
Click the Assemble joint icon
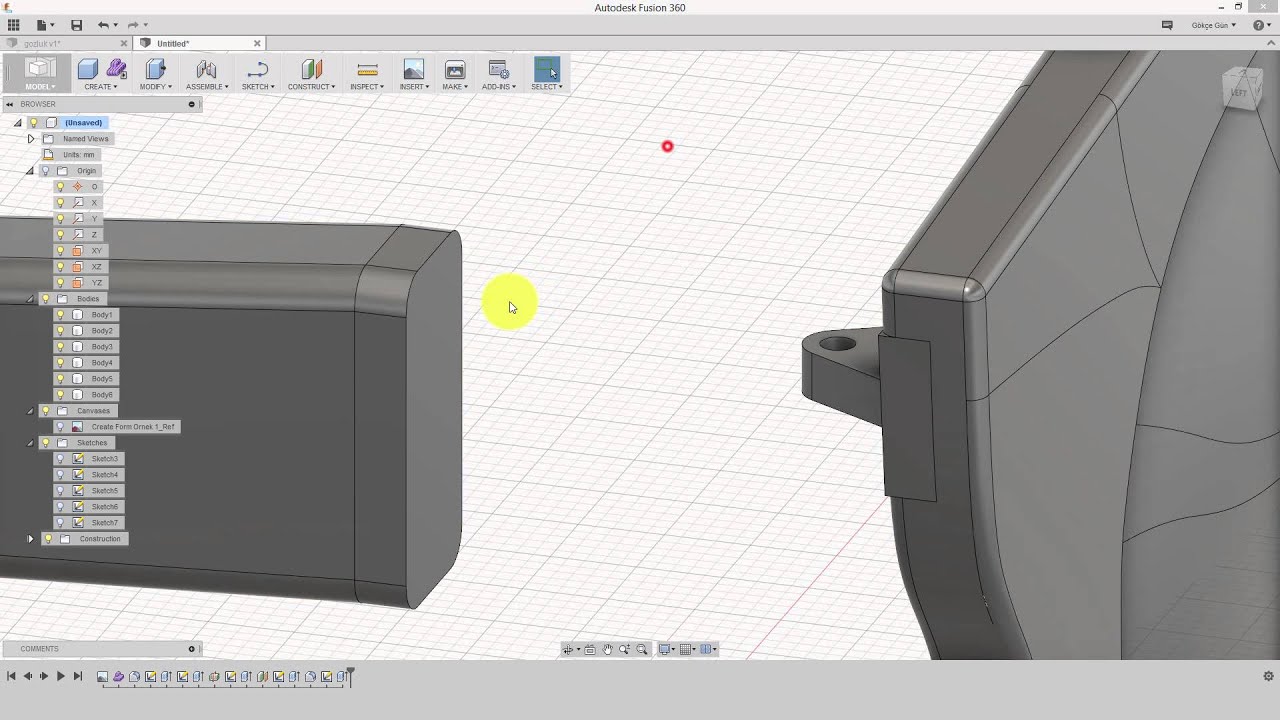(206, 69)
